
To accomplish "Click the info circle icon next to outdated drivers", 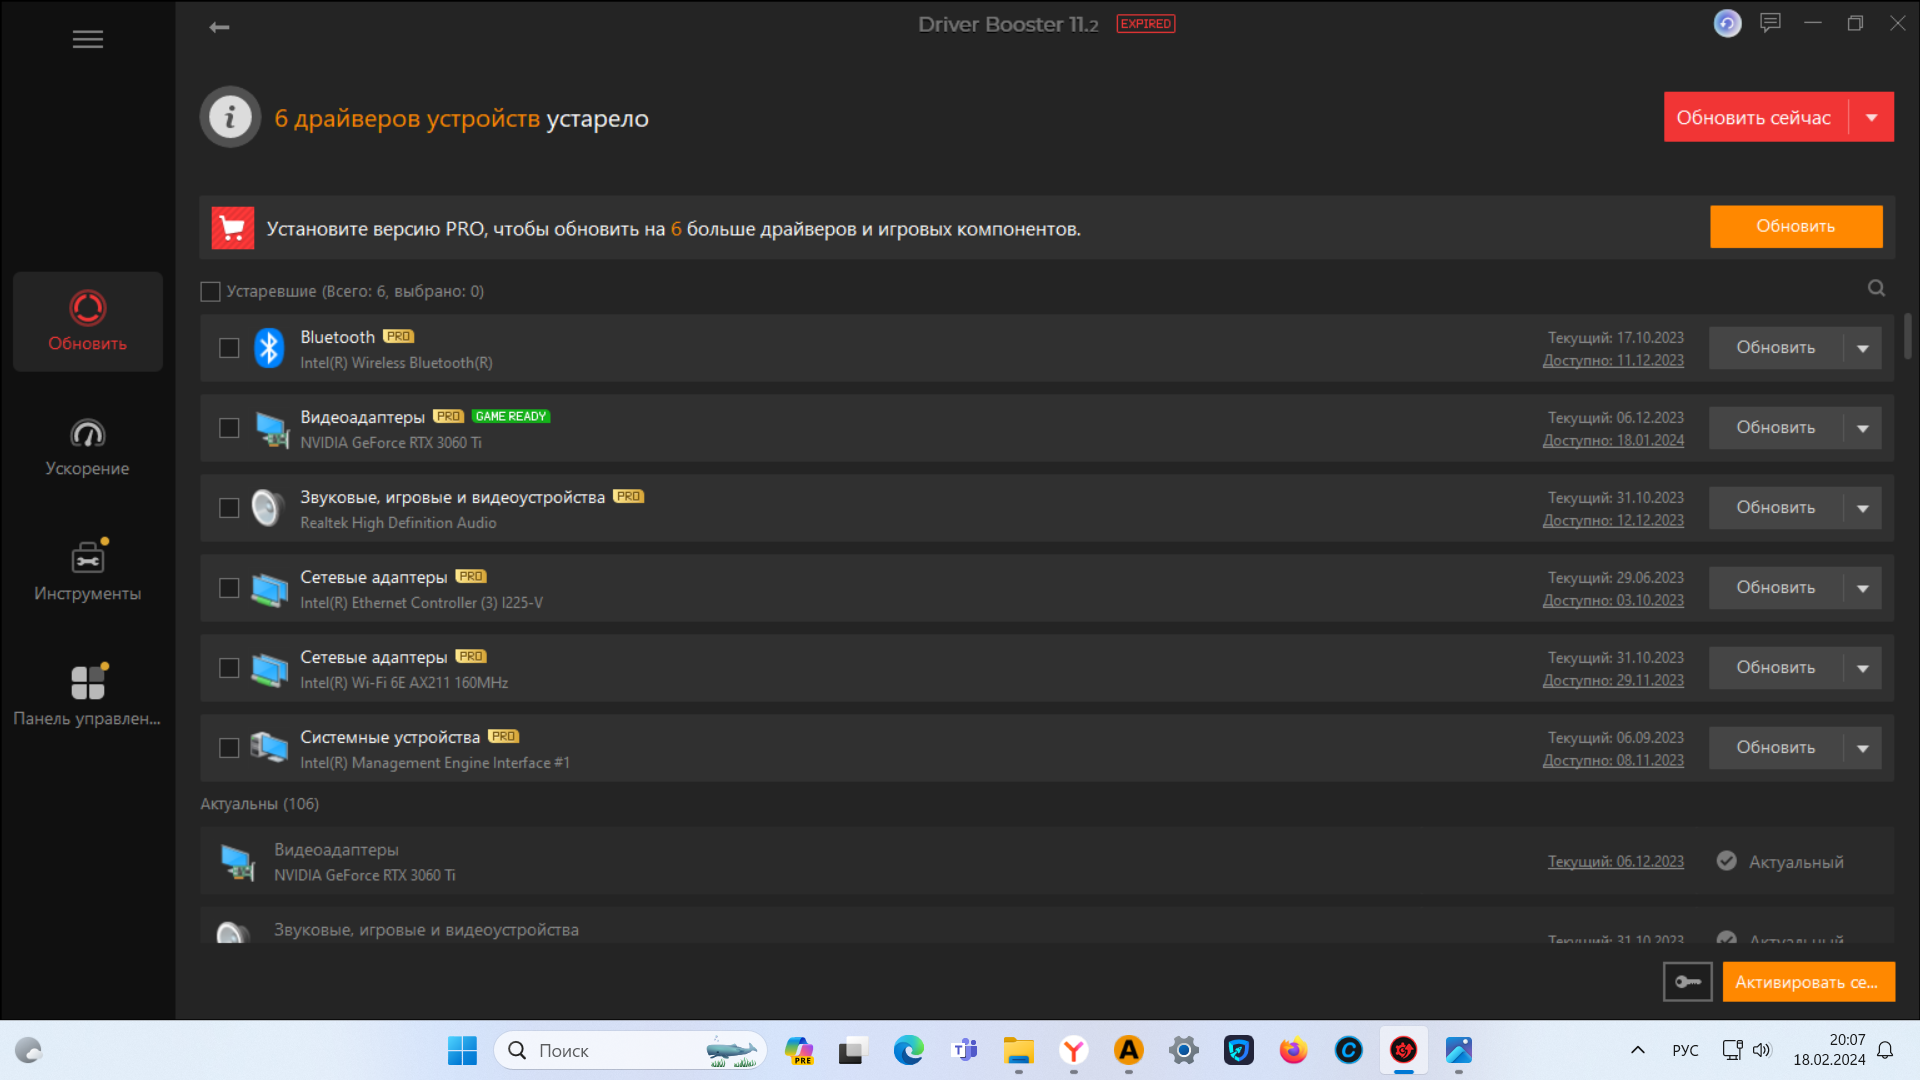I will tap(230, 117).
